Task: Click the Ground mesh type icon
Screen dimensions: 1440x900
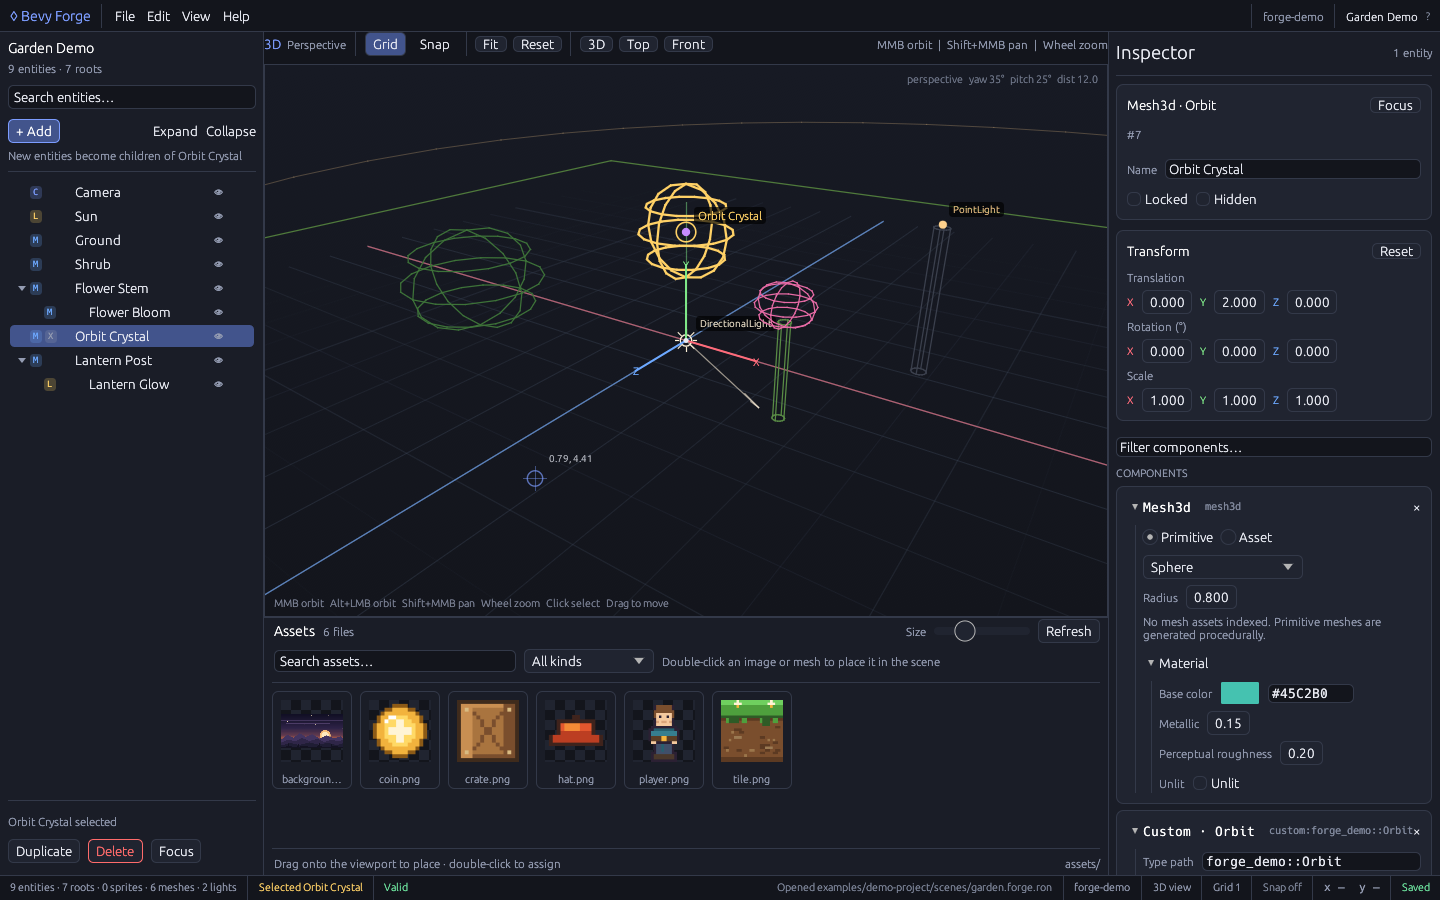Action: [36, 240]
